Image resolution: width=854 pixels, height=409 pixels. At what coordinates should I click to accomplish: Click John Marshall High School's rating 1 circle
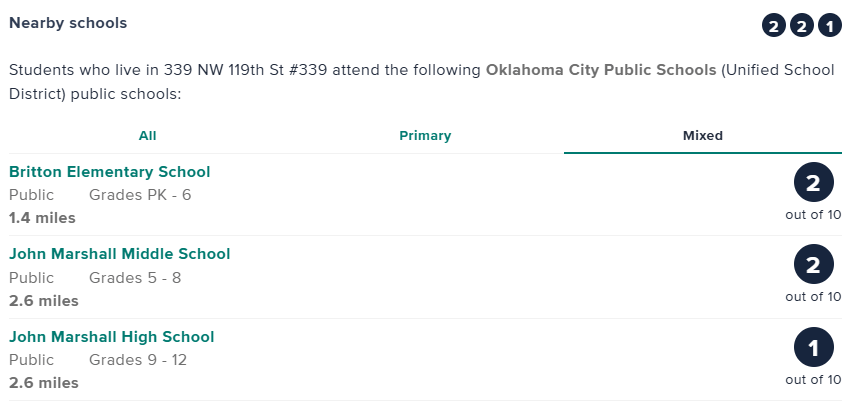(813, 349)
